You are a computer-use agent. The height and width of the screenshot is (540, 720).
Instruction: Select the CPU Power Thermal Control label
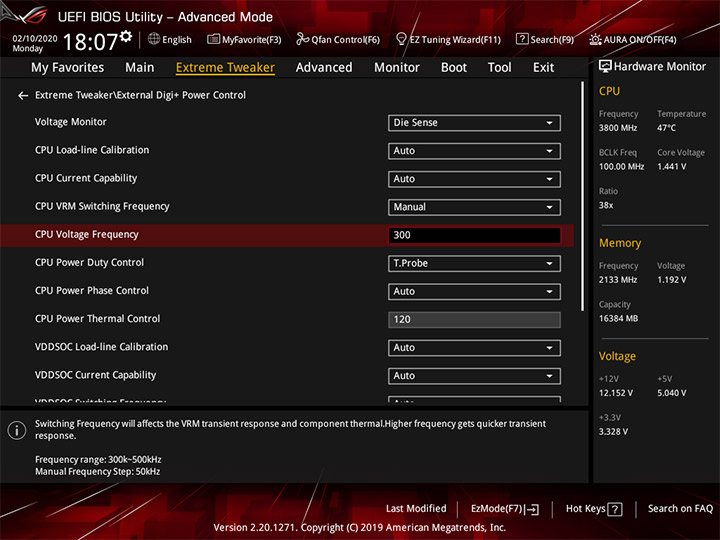coord(98,319)
